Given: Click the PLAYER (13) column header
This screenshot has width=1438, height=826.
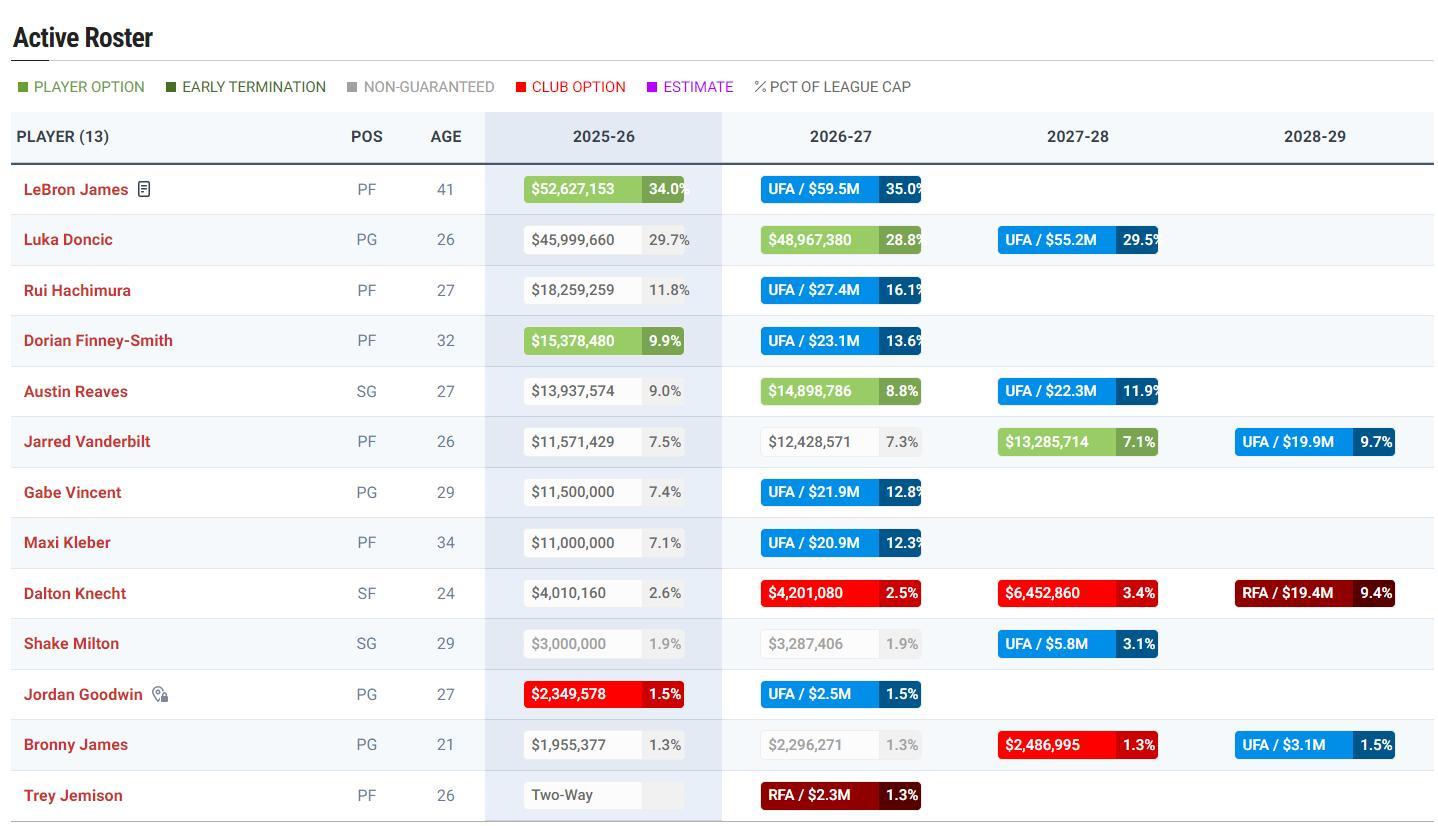Looking at the screenshot, I should click(63, 137).
